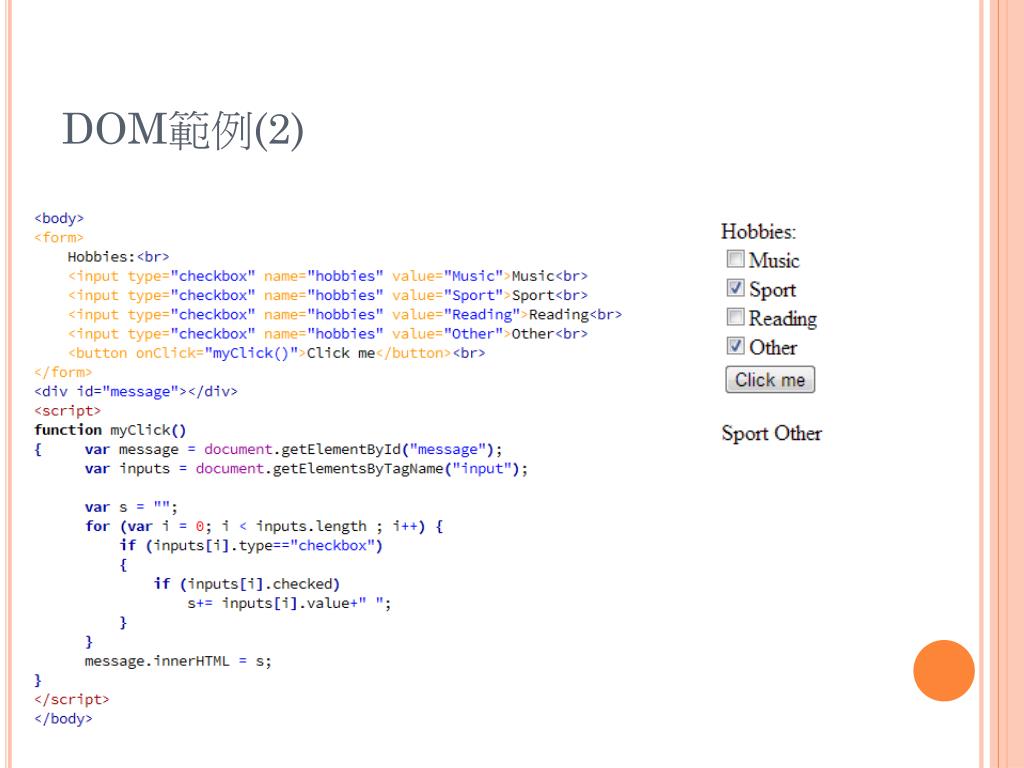Screen dimensions: 1024x768
Task: Click the 'var s = "";' line
Action: (x=131, y=507)
